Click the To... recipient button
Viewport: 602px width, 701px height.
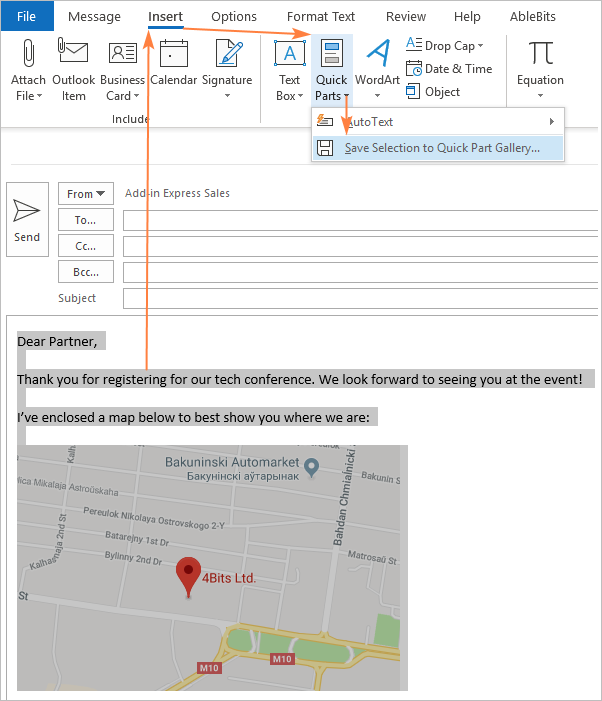coord(86,220)
